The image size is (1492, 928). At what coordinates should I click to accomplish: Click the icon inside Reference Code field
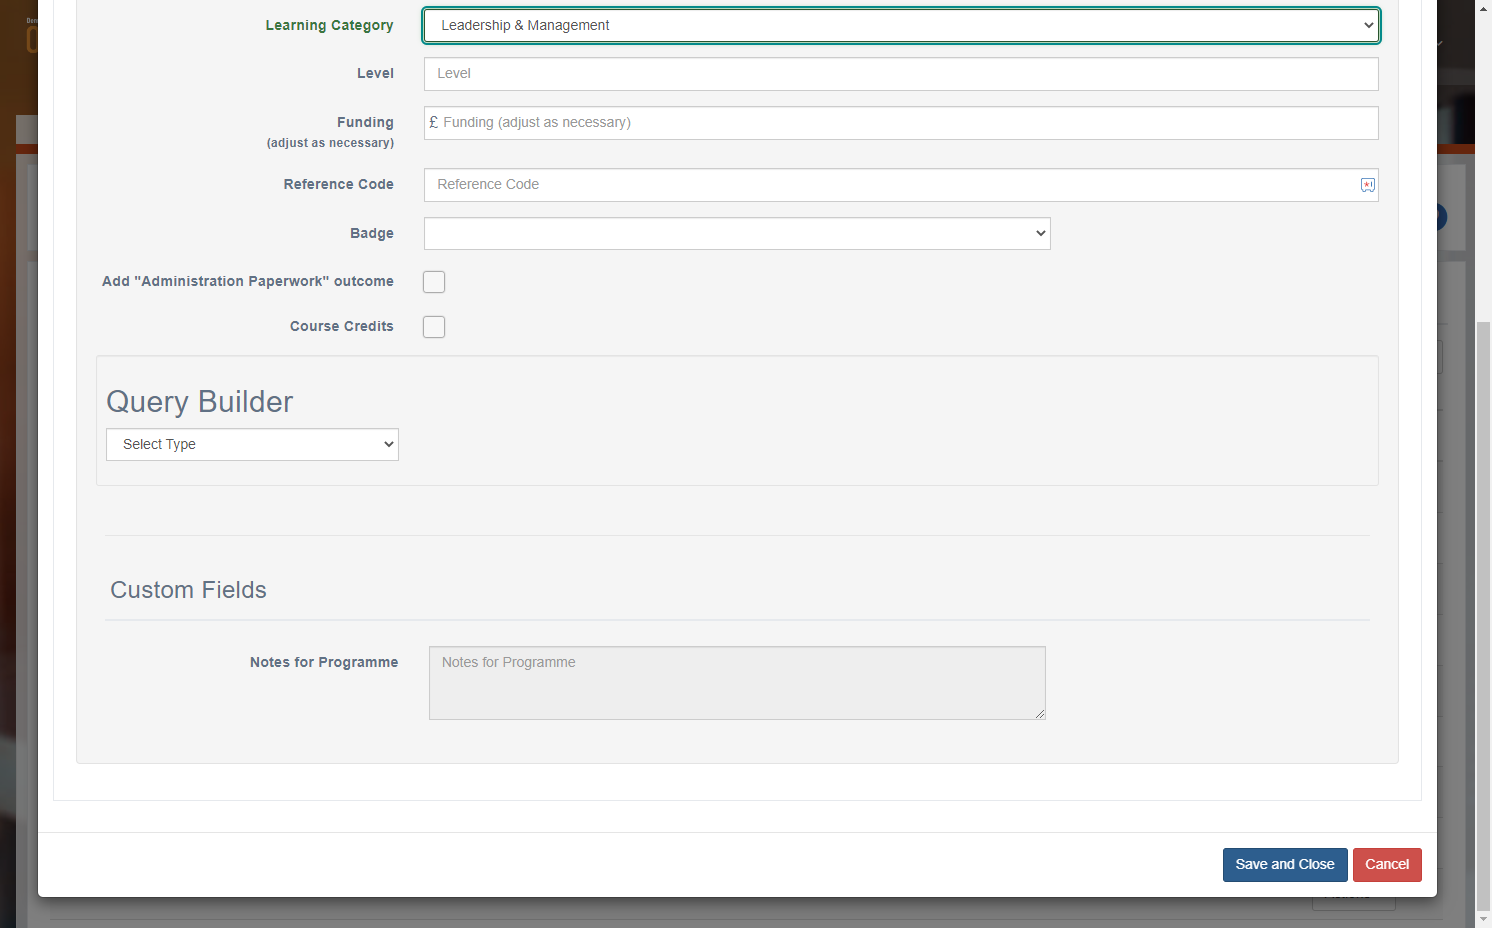click(1368, 185)
